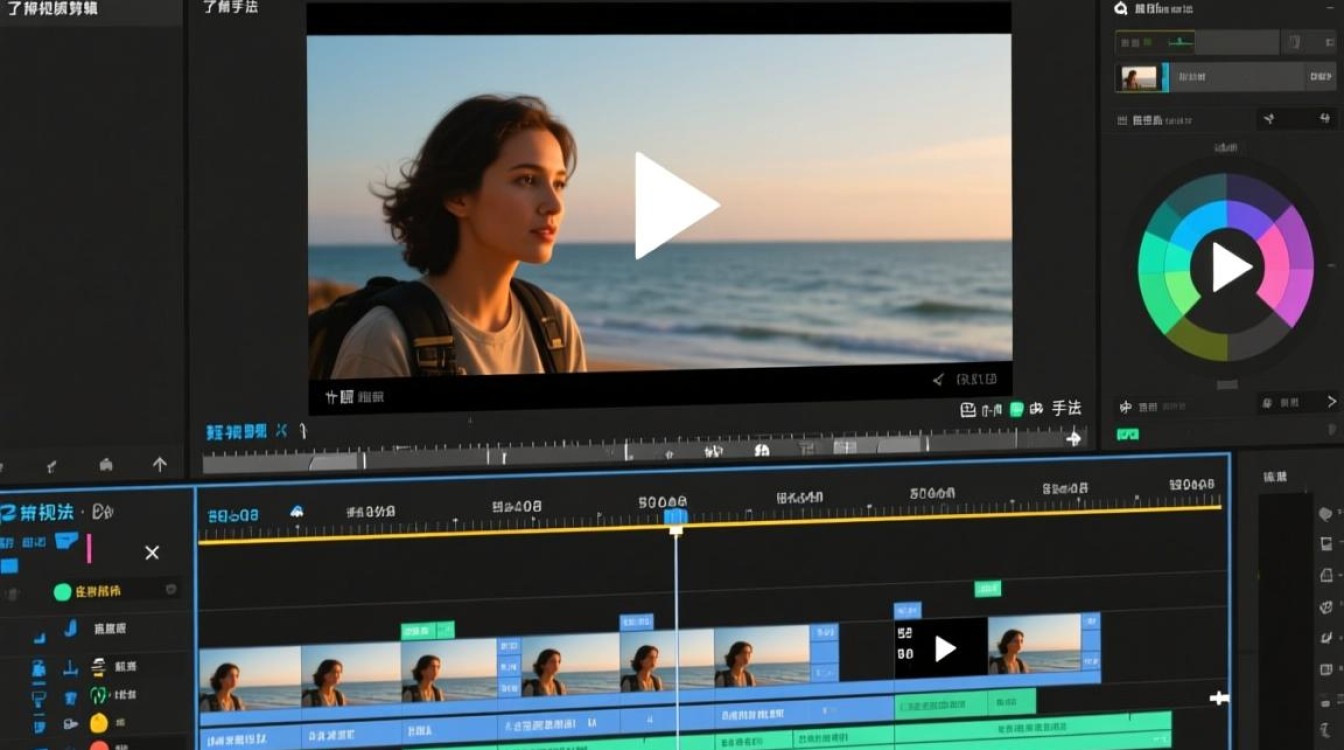Toggle the green circle indicator on the top track
Screen dimensions: 1344x750
(62, 592)
